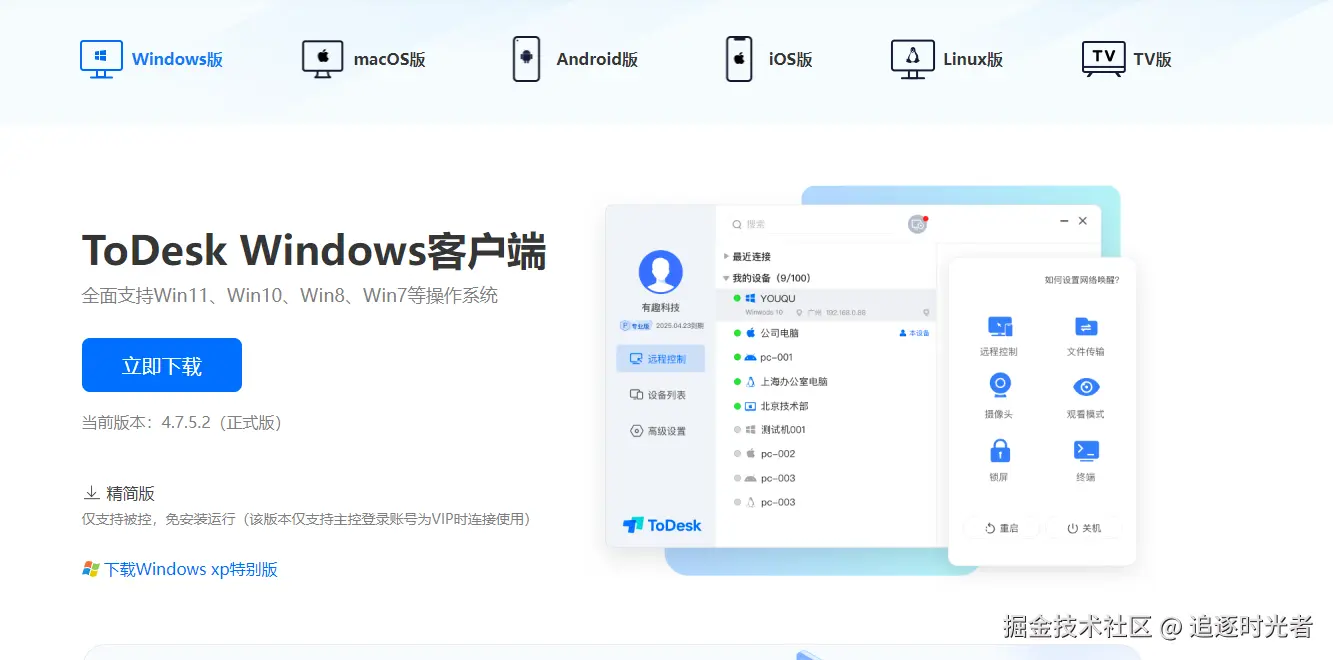Switch to the macOS版 tab
1333x660 pixels.
point(364,59)
